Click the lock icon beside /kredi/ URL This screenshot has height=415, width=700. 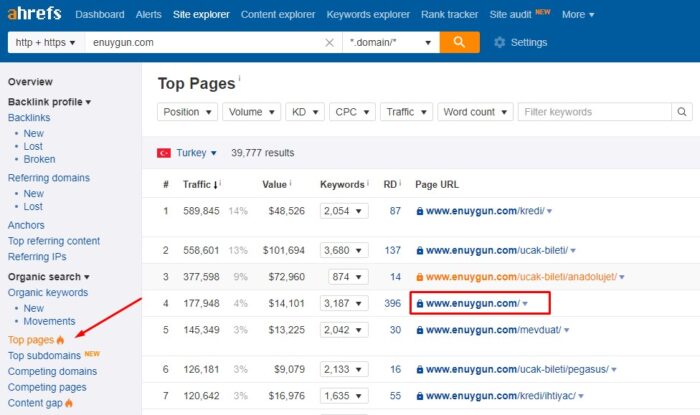pyautogui.click(x=420, y=211)
